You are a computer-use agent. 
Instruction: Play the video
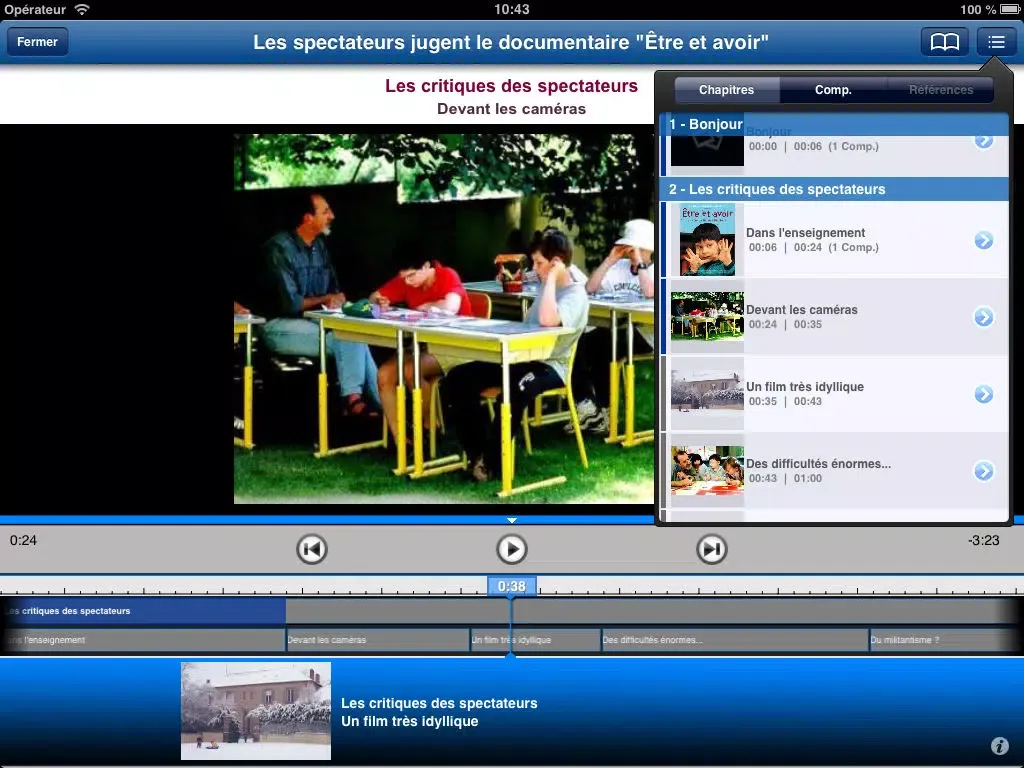[511, 549]
